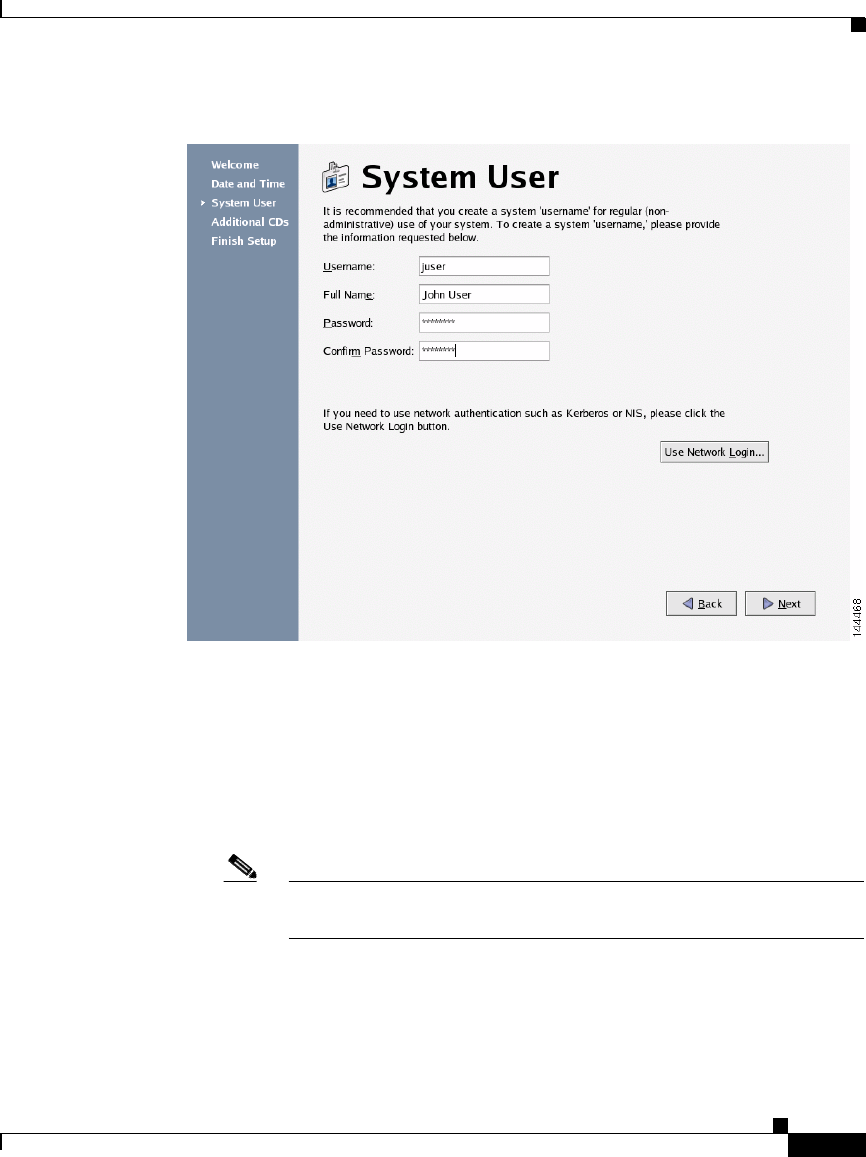
Task: Click the Password label
Action: pyautogui.click(x=348, y=323)
